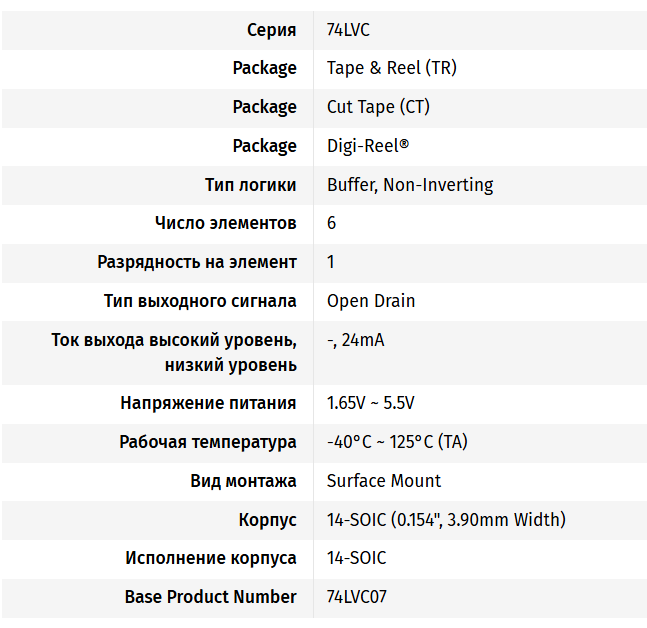Select the 74LVC series value
647x628 pixels.
(348, 30)
